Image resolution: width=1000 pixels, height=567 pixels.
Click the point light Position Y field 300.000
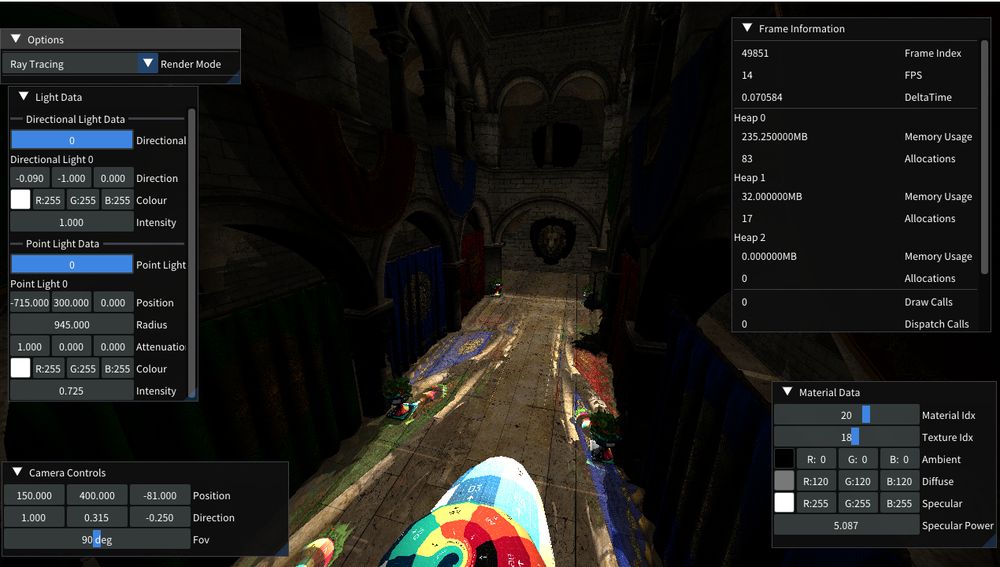pyautogui.click(x=71, y=302)
